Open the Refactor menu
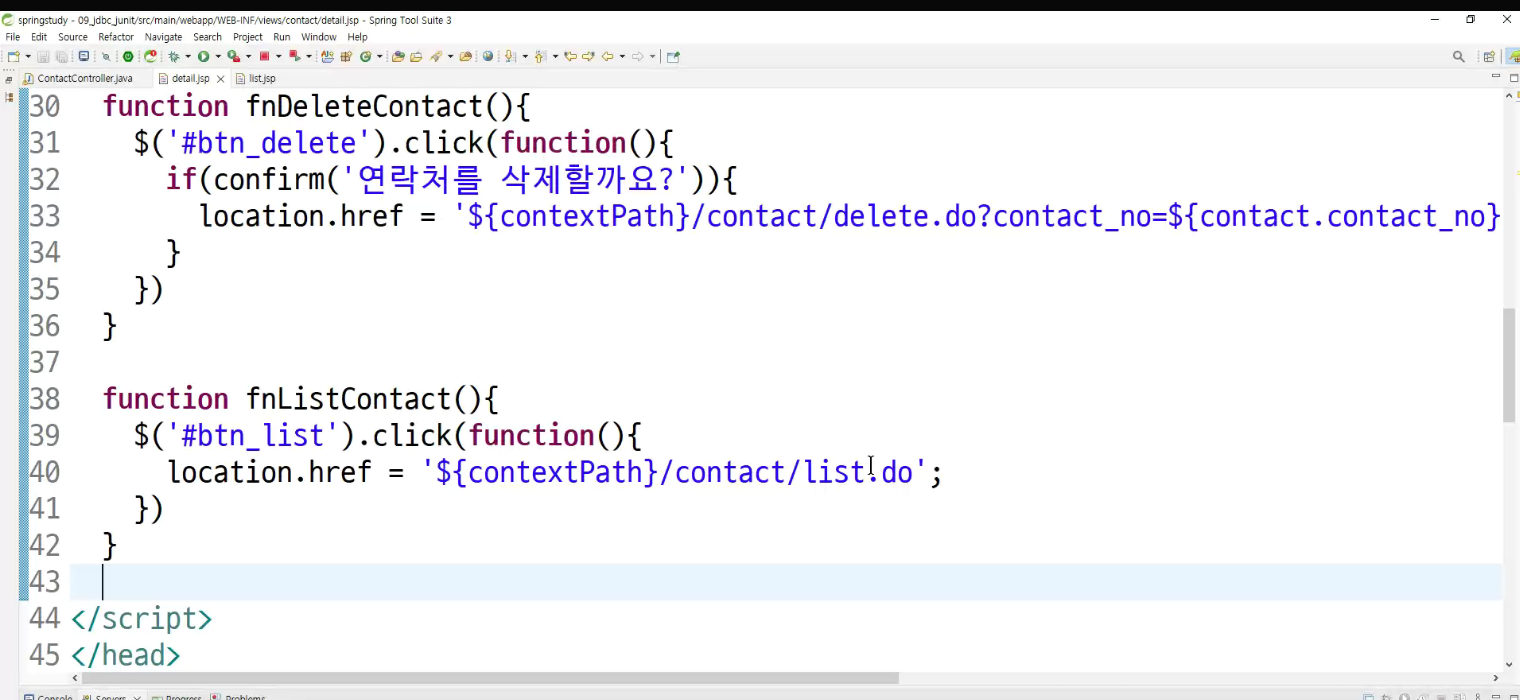The image size is (1520, 700). coord(116,37)
